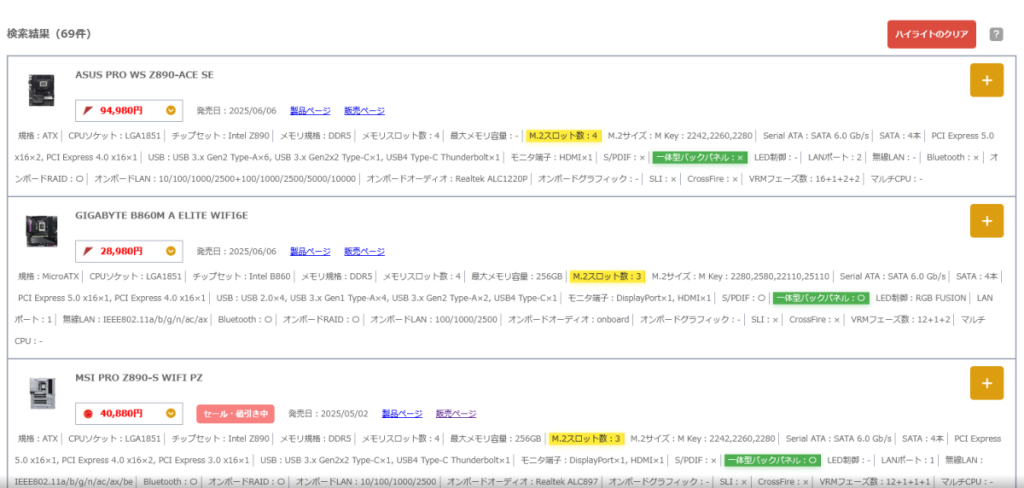Click the green 一体型バックパネル spec in GIGABYTE row
Screen dimensions: 1024x488
[821, 298]
